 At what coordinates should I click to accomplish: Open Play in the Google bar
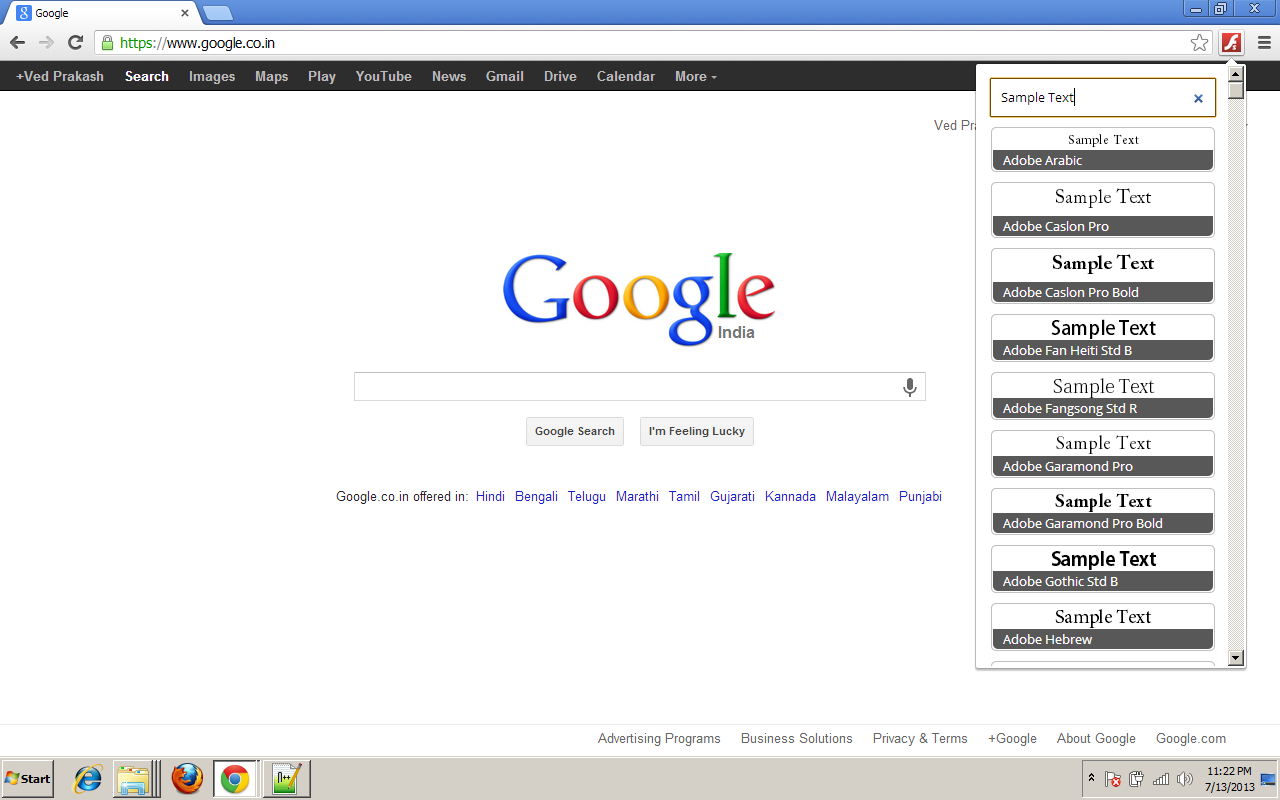(x=322, y=76)
